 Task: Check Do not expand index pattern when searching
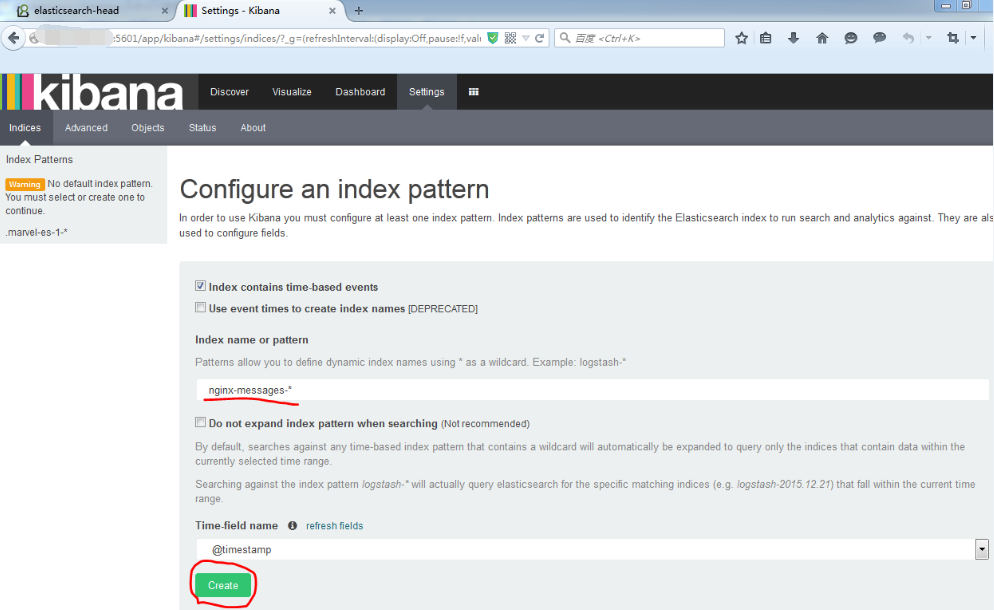click(x=200, y=422)
